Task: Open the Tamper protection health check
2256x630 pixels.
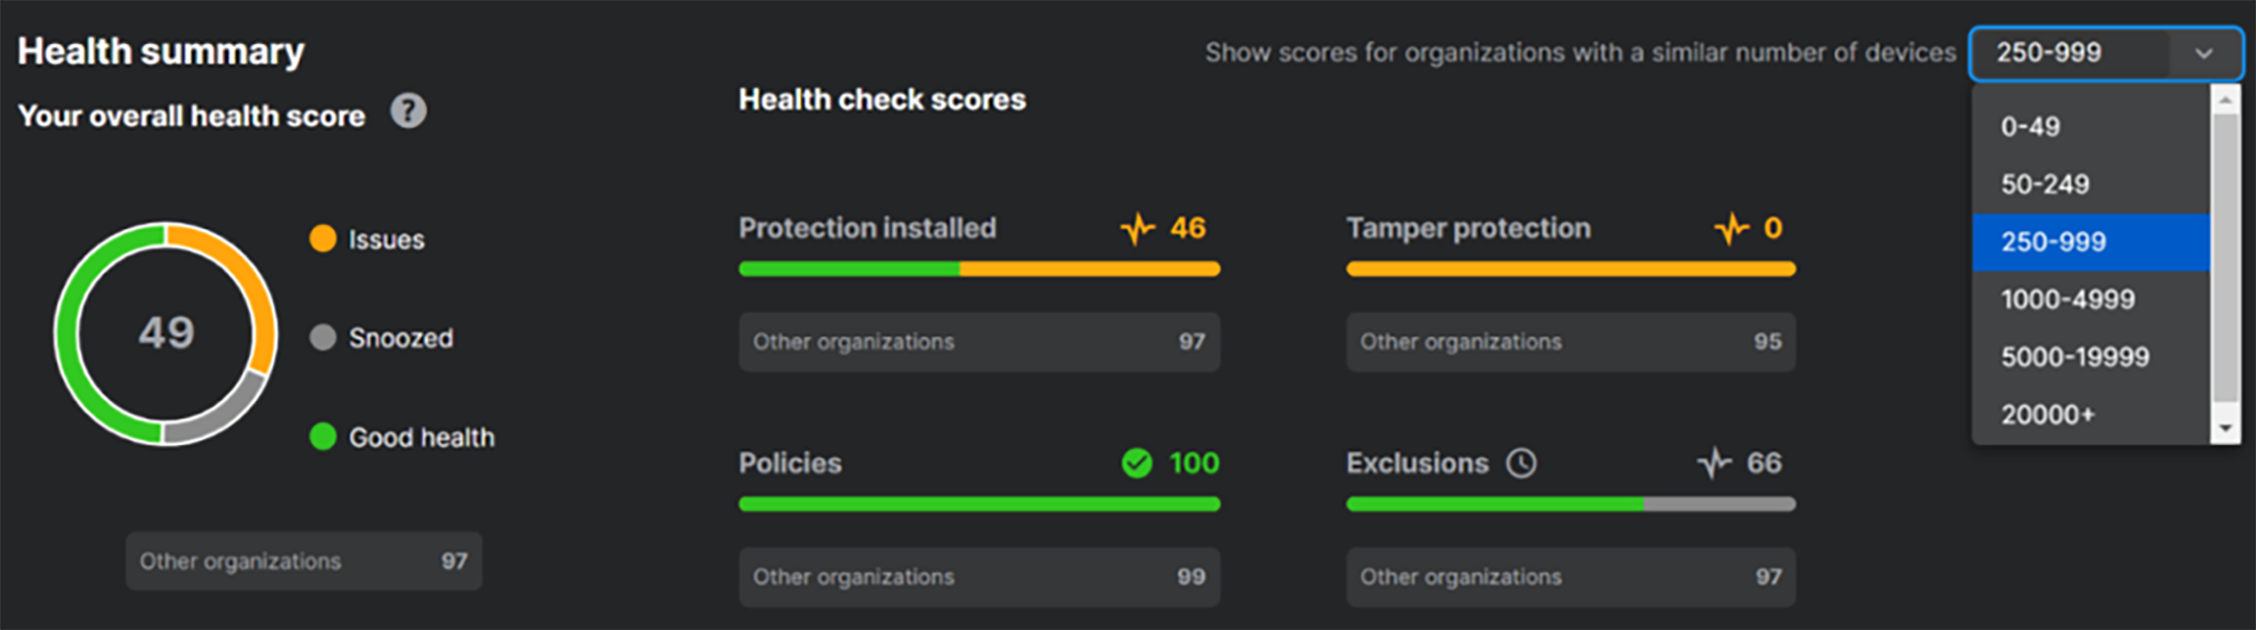Action: (1468, 229)
